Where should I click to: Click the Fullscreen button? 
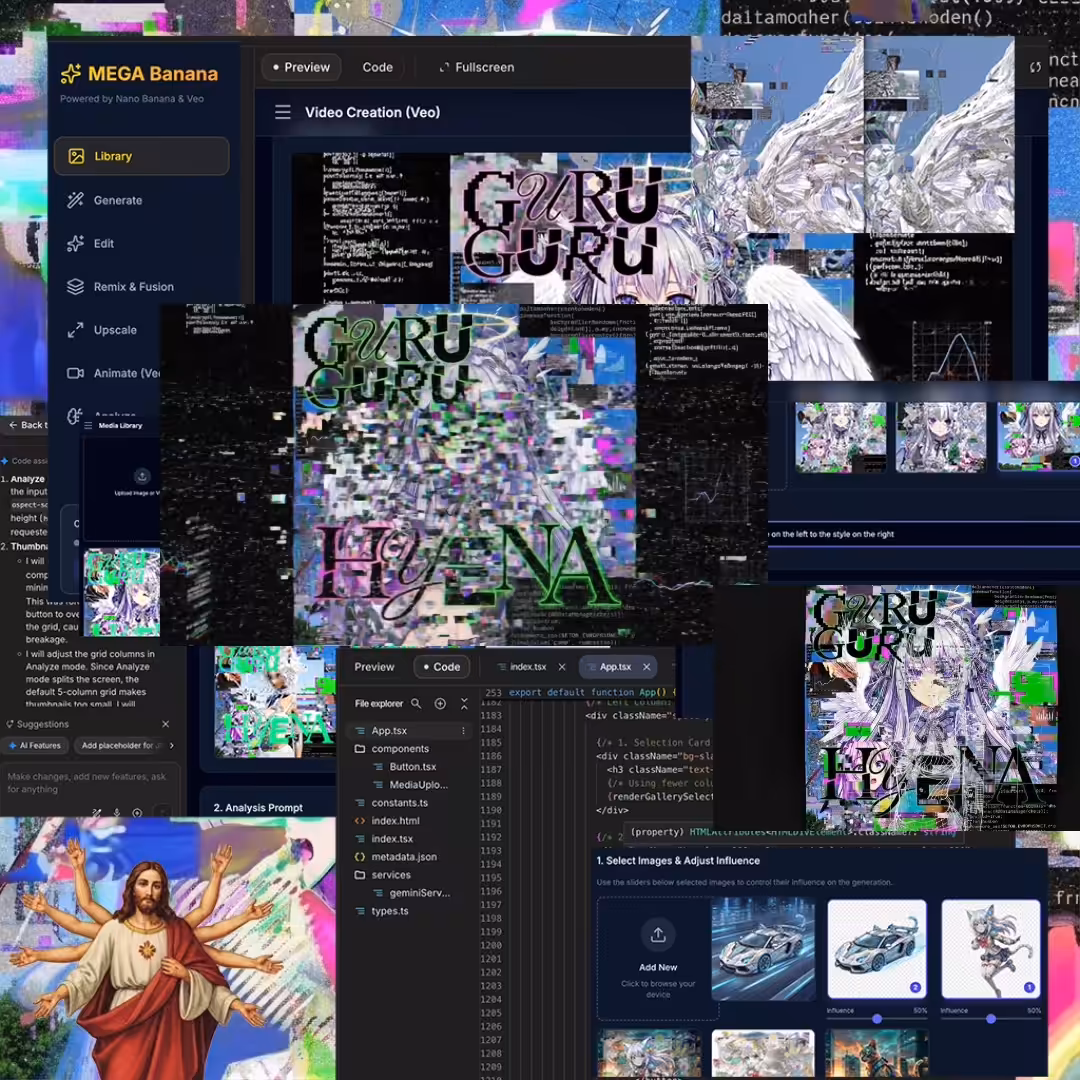pyautogui.click(x=477, y=68)
